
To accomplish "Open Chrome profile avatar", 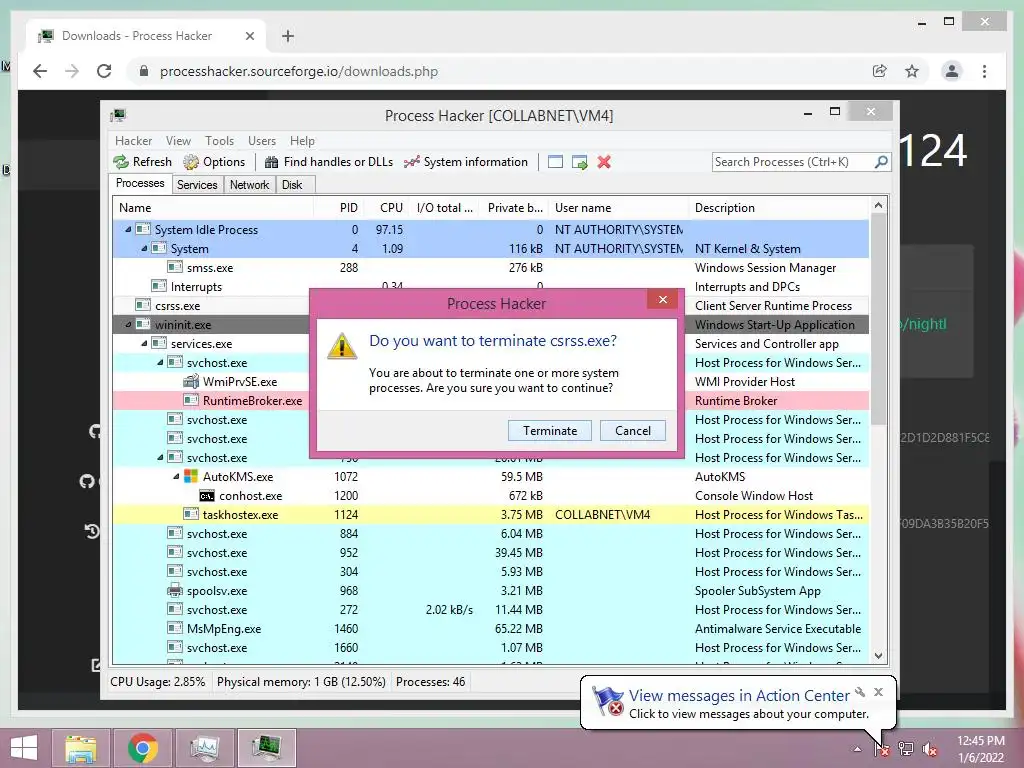I will [x=952, y=71].
